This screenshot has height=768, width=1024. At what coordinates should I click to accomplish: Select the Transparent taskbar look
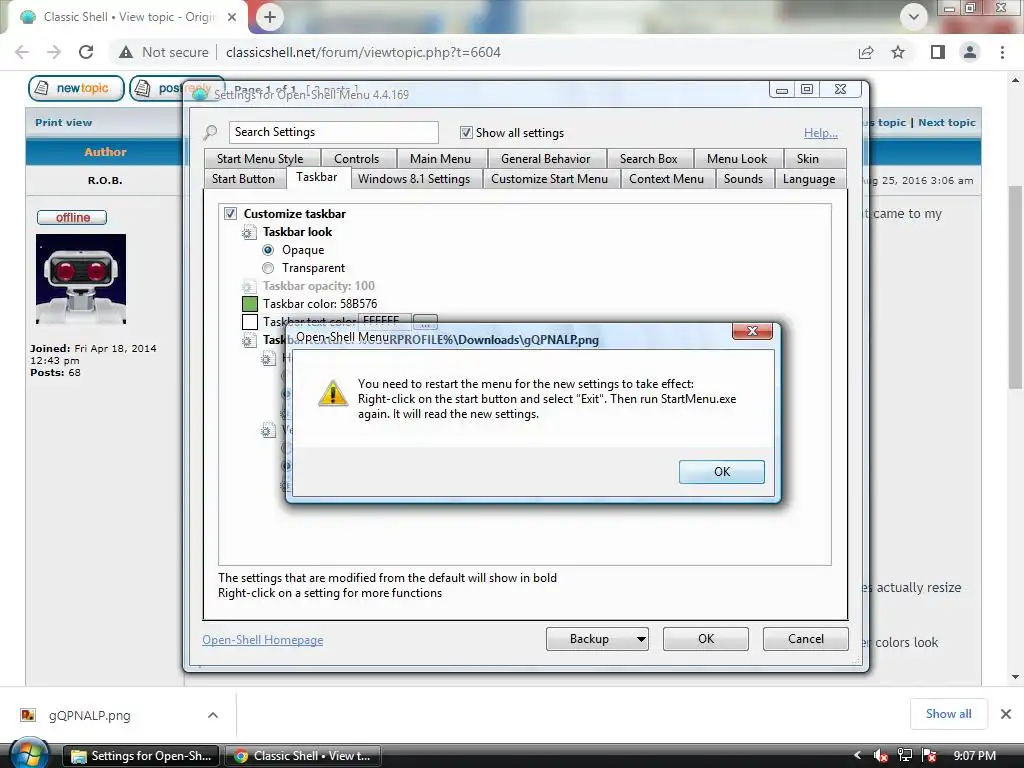point(268,268)
